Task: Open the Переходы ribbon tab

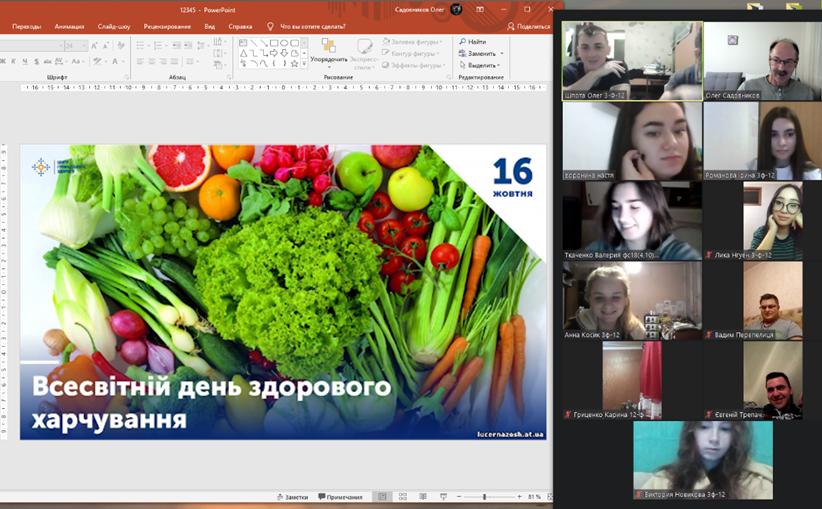Action: 27,26
